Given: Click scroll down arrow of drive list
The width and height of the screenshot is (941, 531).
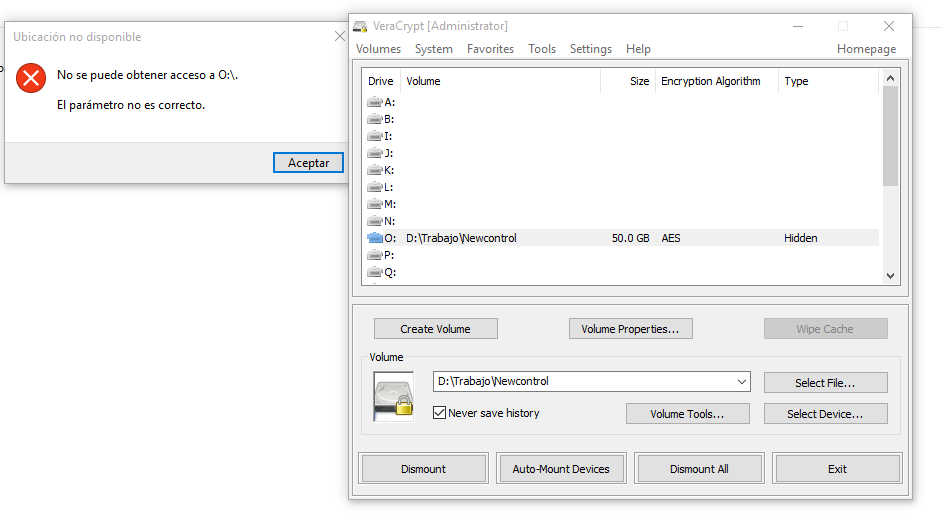Looking at the screenshot, I should pyautogui.click(x=891, y=275).
